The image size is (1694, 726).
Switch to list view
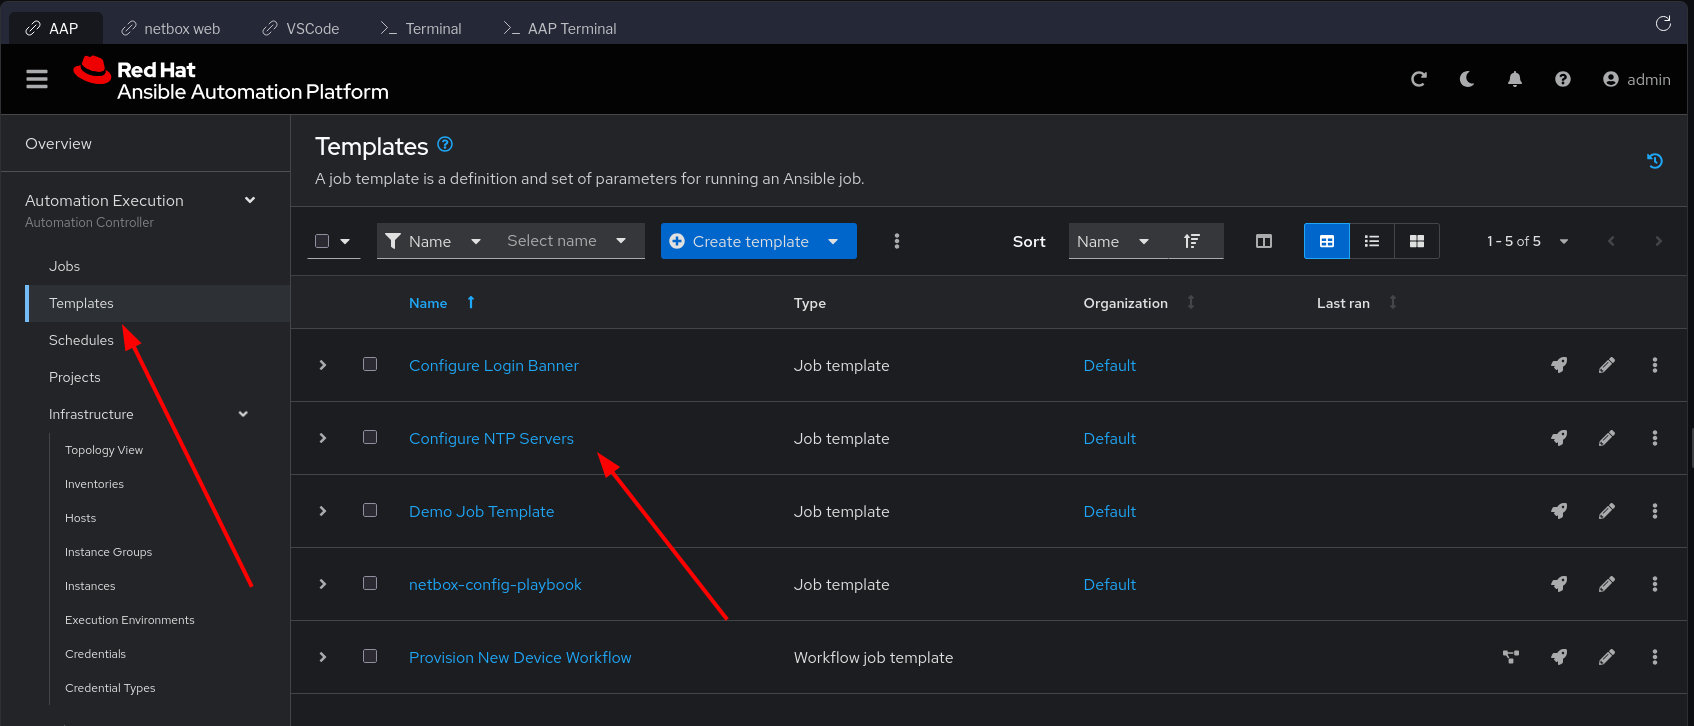tap(1372, 241)
